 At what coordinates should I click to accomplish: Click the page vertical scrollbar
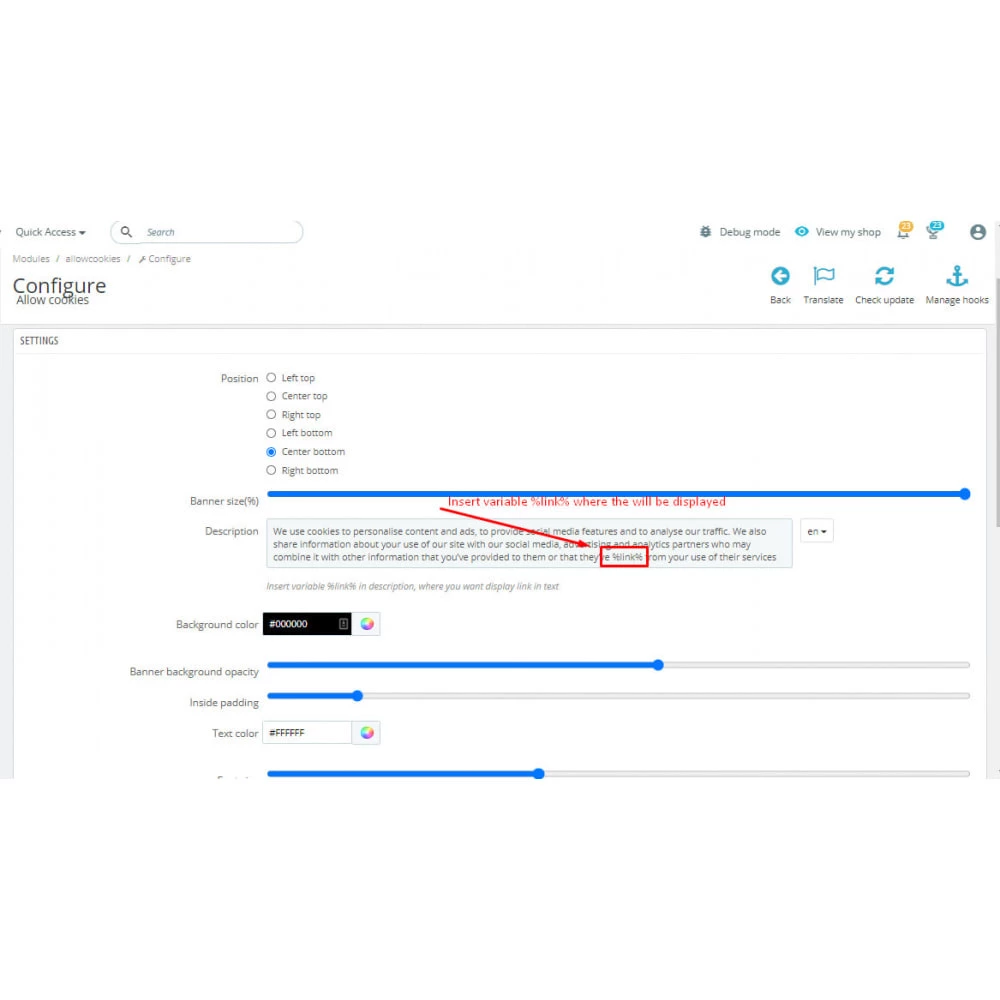997,402
